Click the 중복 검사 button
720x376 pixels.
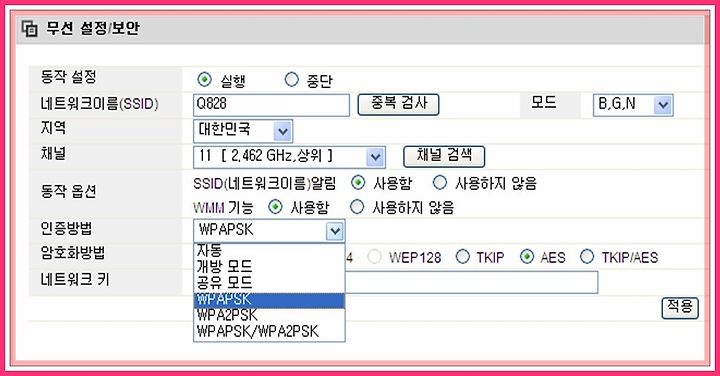[398, 104]
